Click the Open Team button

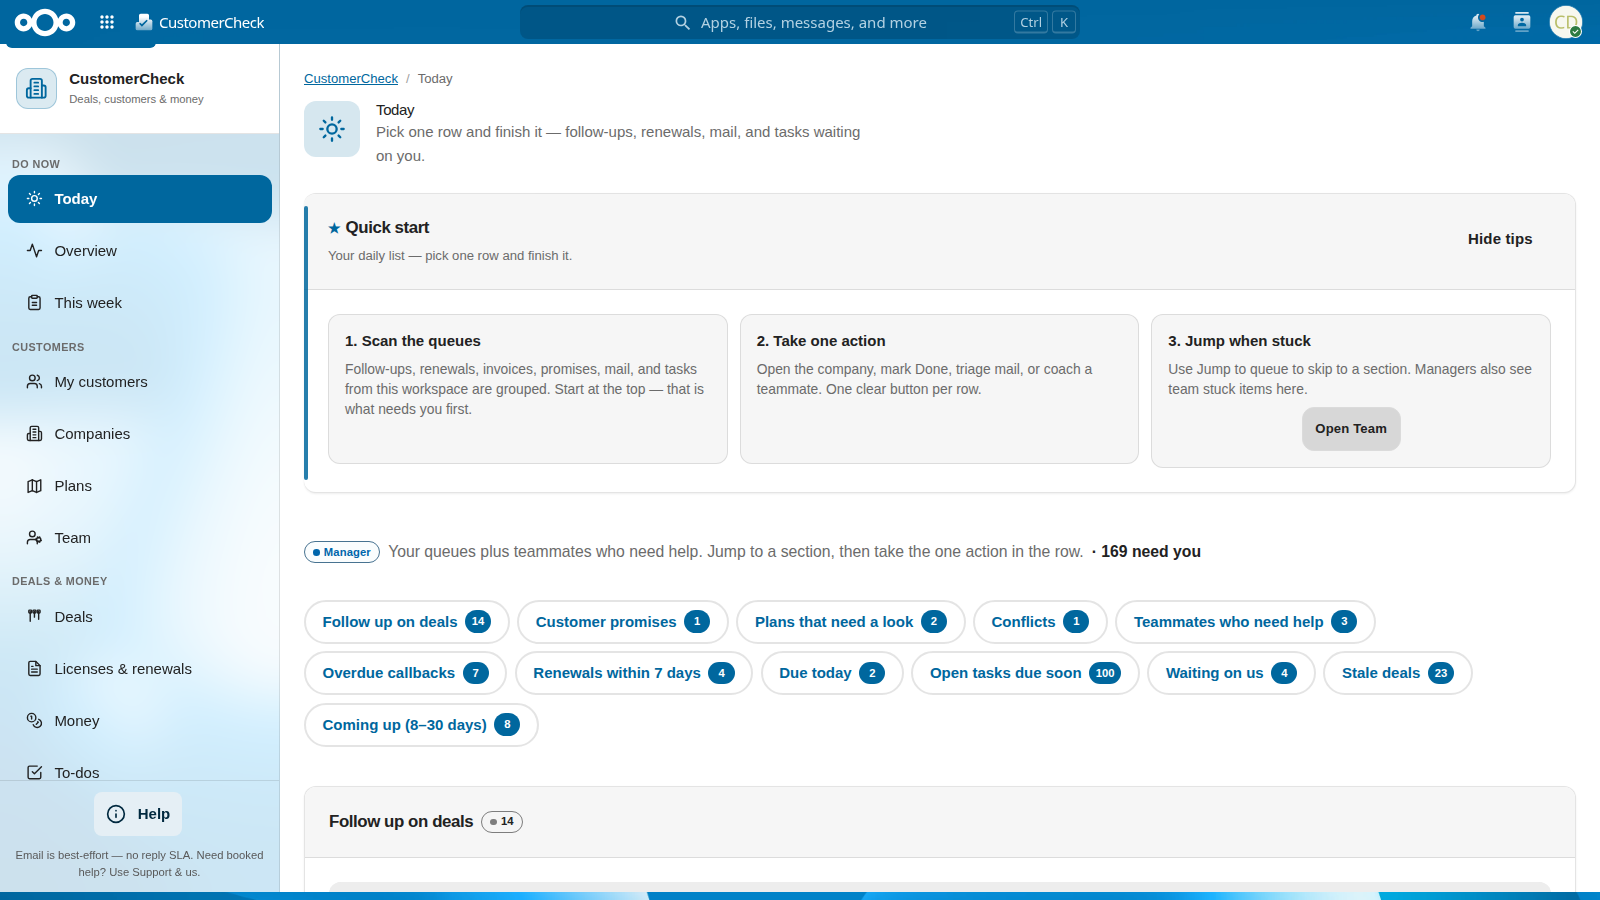pos(1351,429)
